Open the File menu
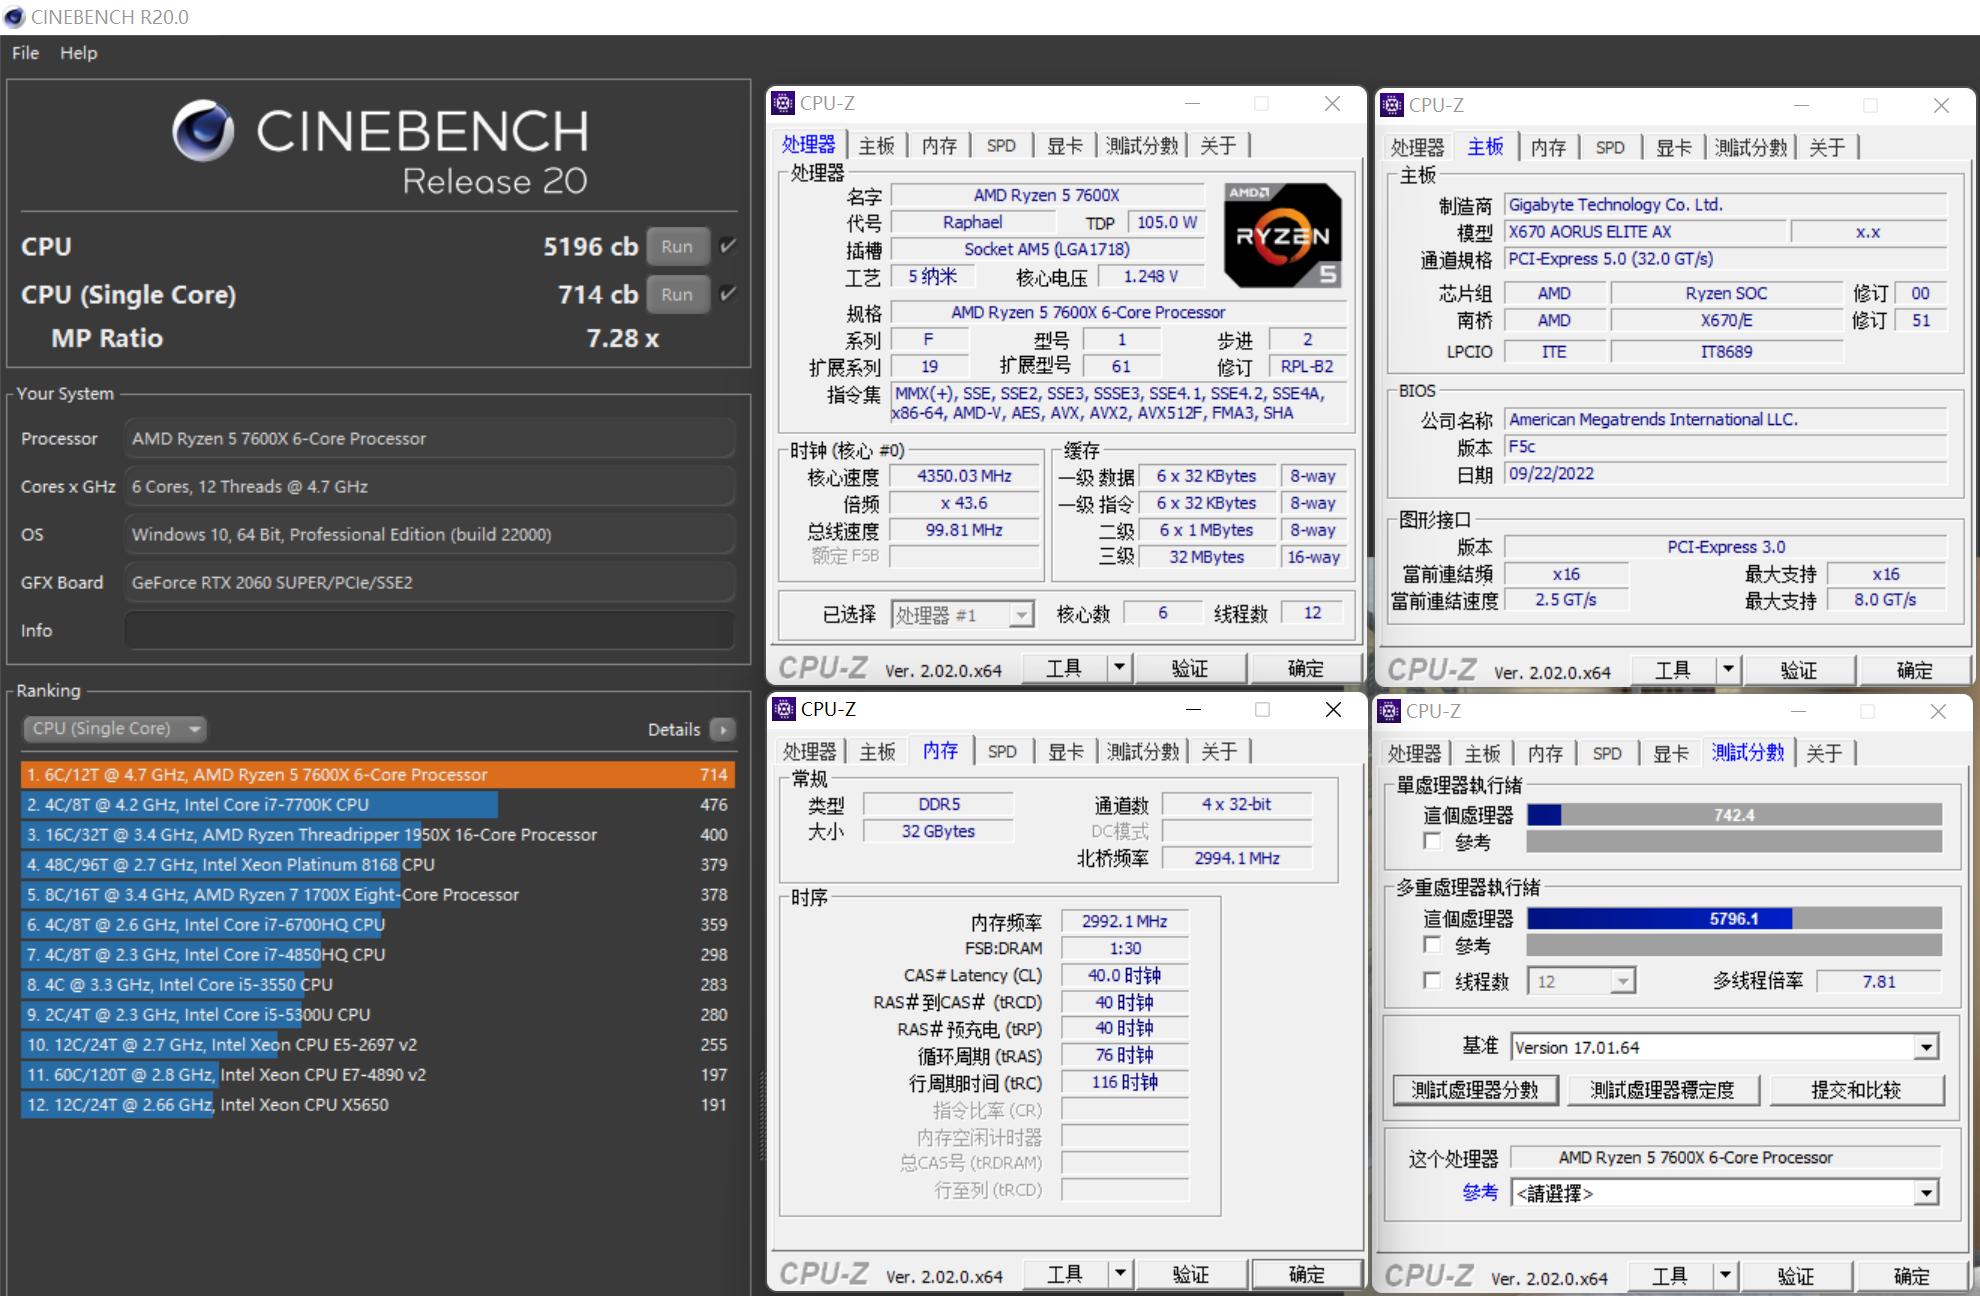The height and width of the screenshot is (1296, 1980). (25, 53)
